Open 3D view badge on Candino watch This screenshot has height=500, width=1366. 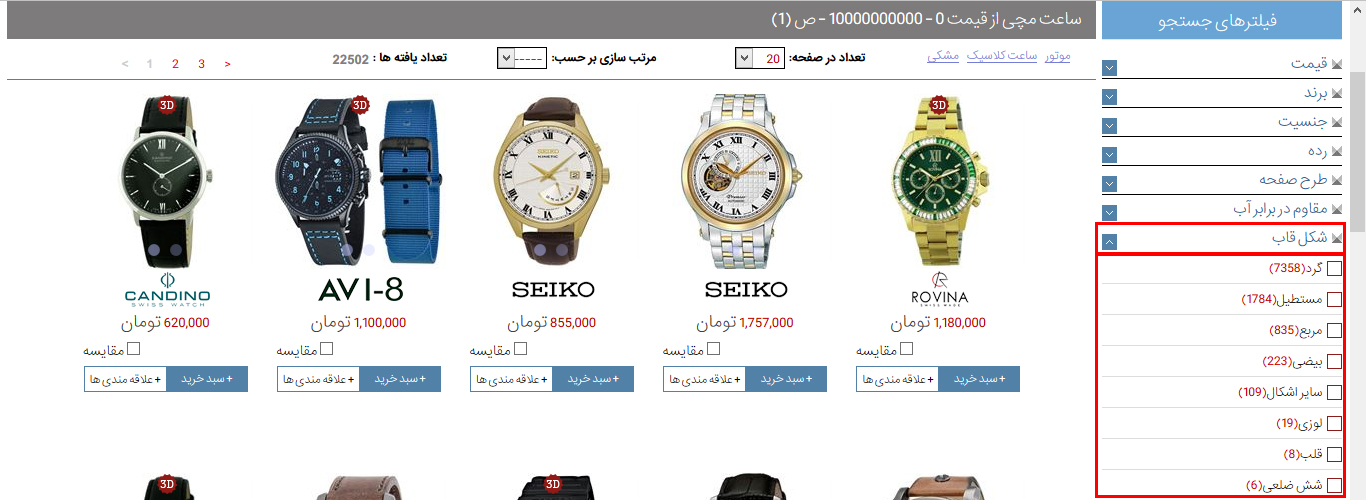click(x=167, y=104)
